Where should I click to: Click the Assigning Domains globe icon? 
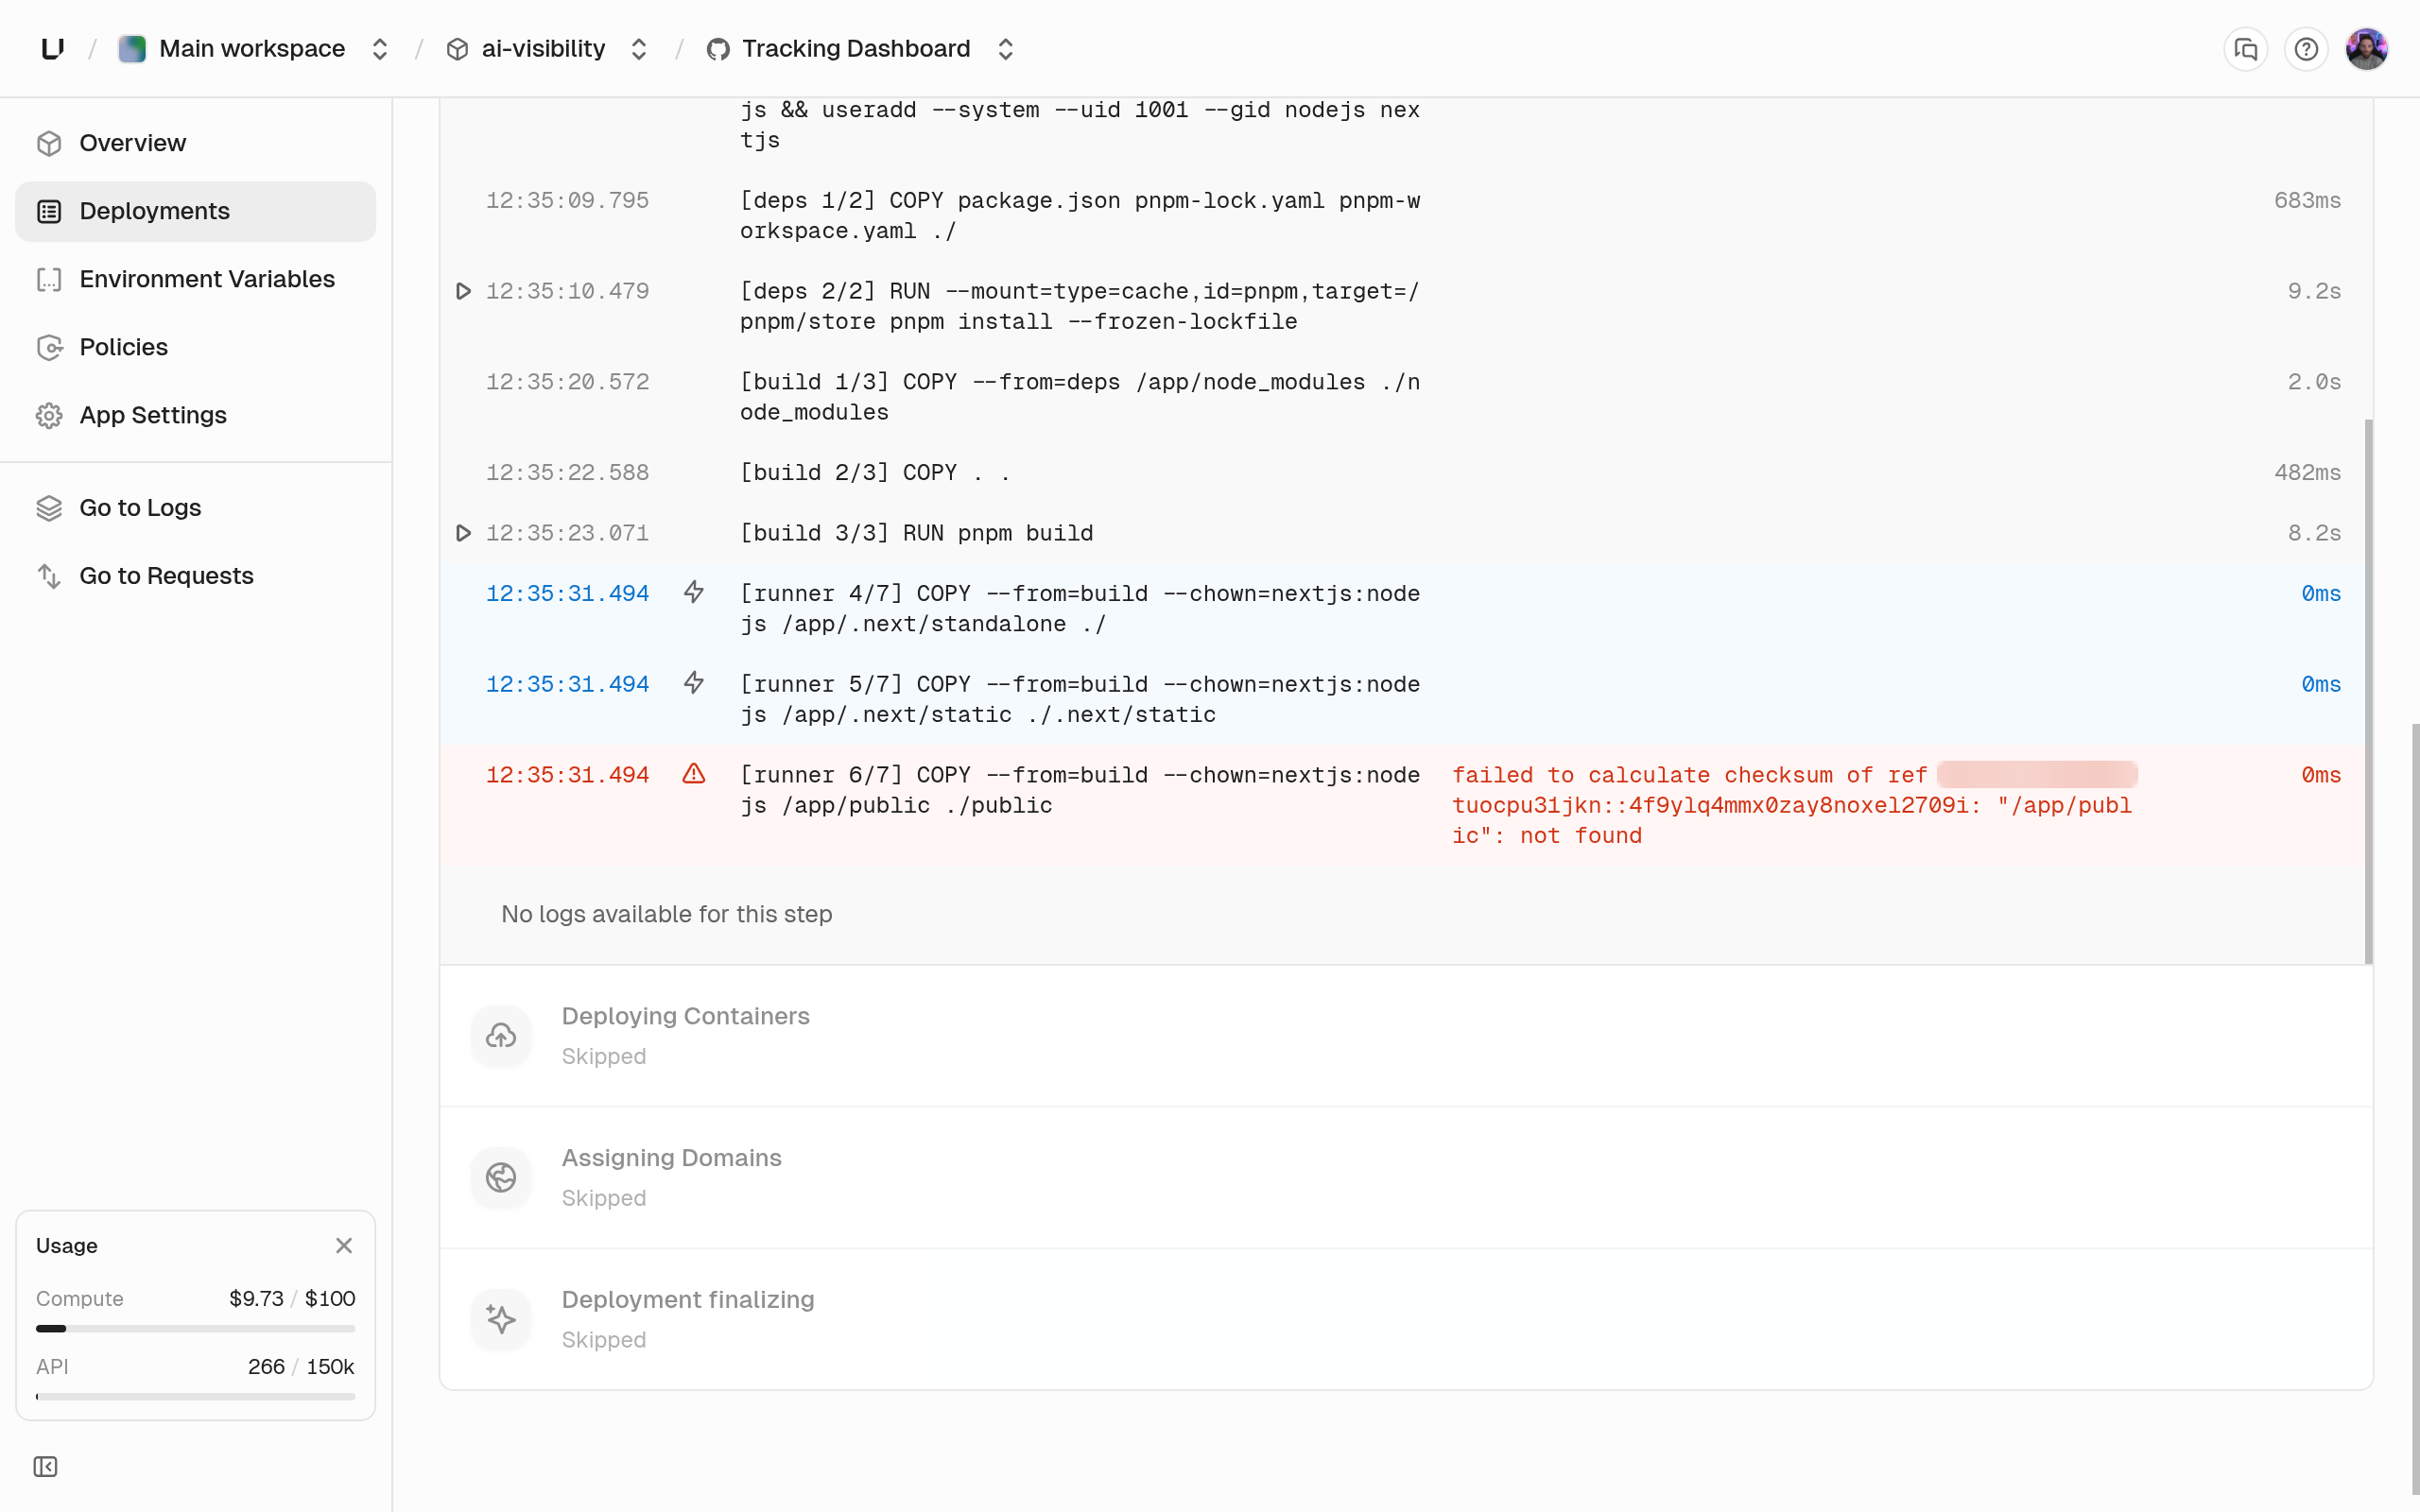501,1178
